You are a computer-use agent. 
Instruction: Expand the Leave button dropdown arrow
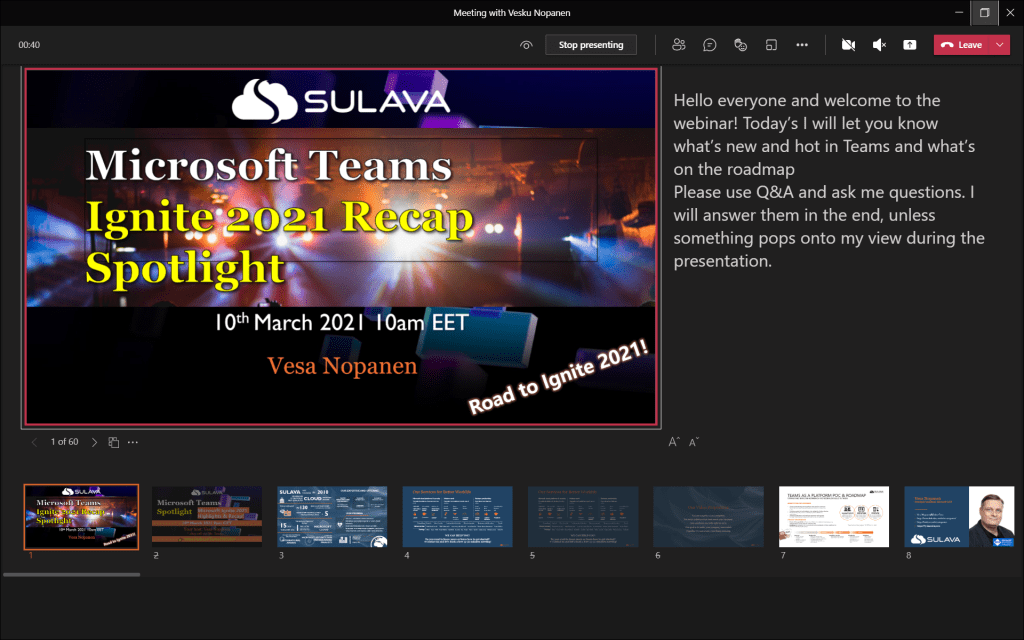1000,45
